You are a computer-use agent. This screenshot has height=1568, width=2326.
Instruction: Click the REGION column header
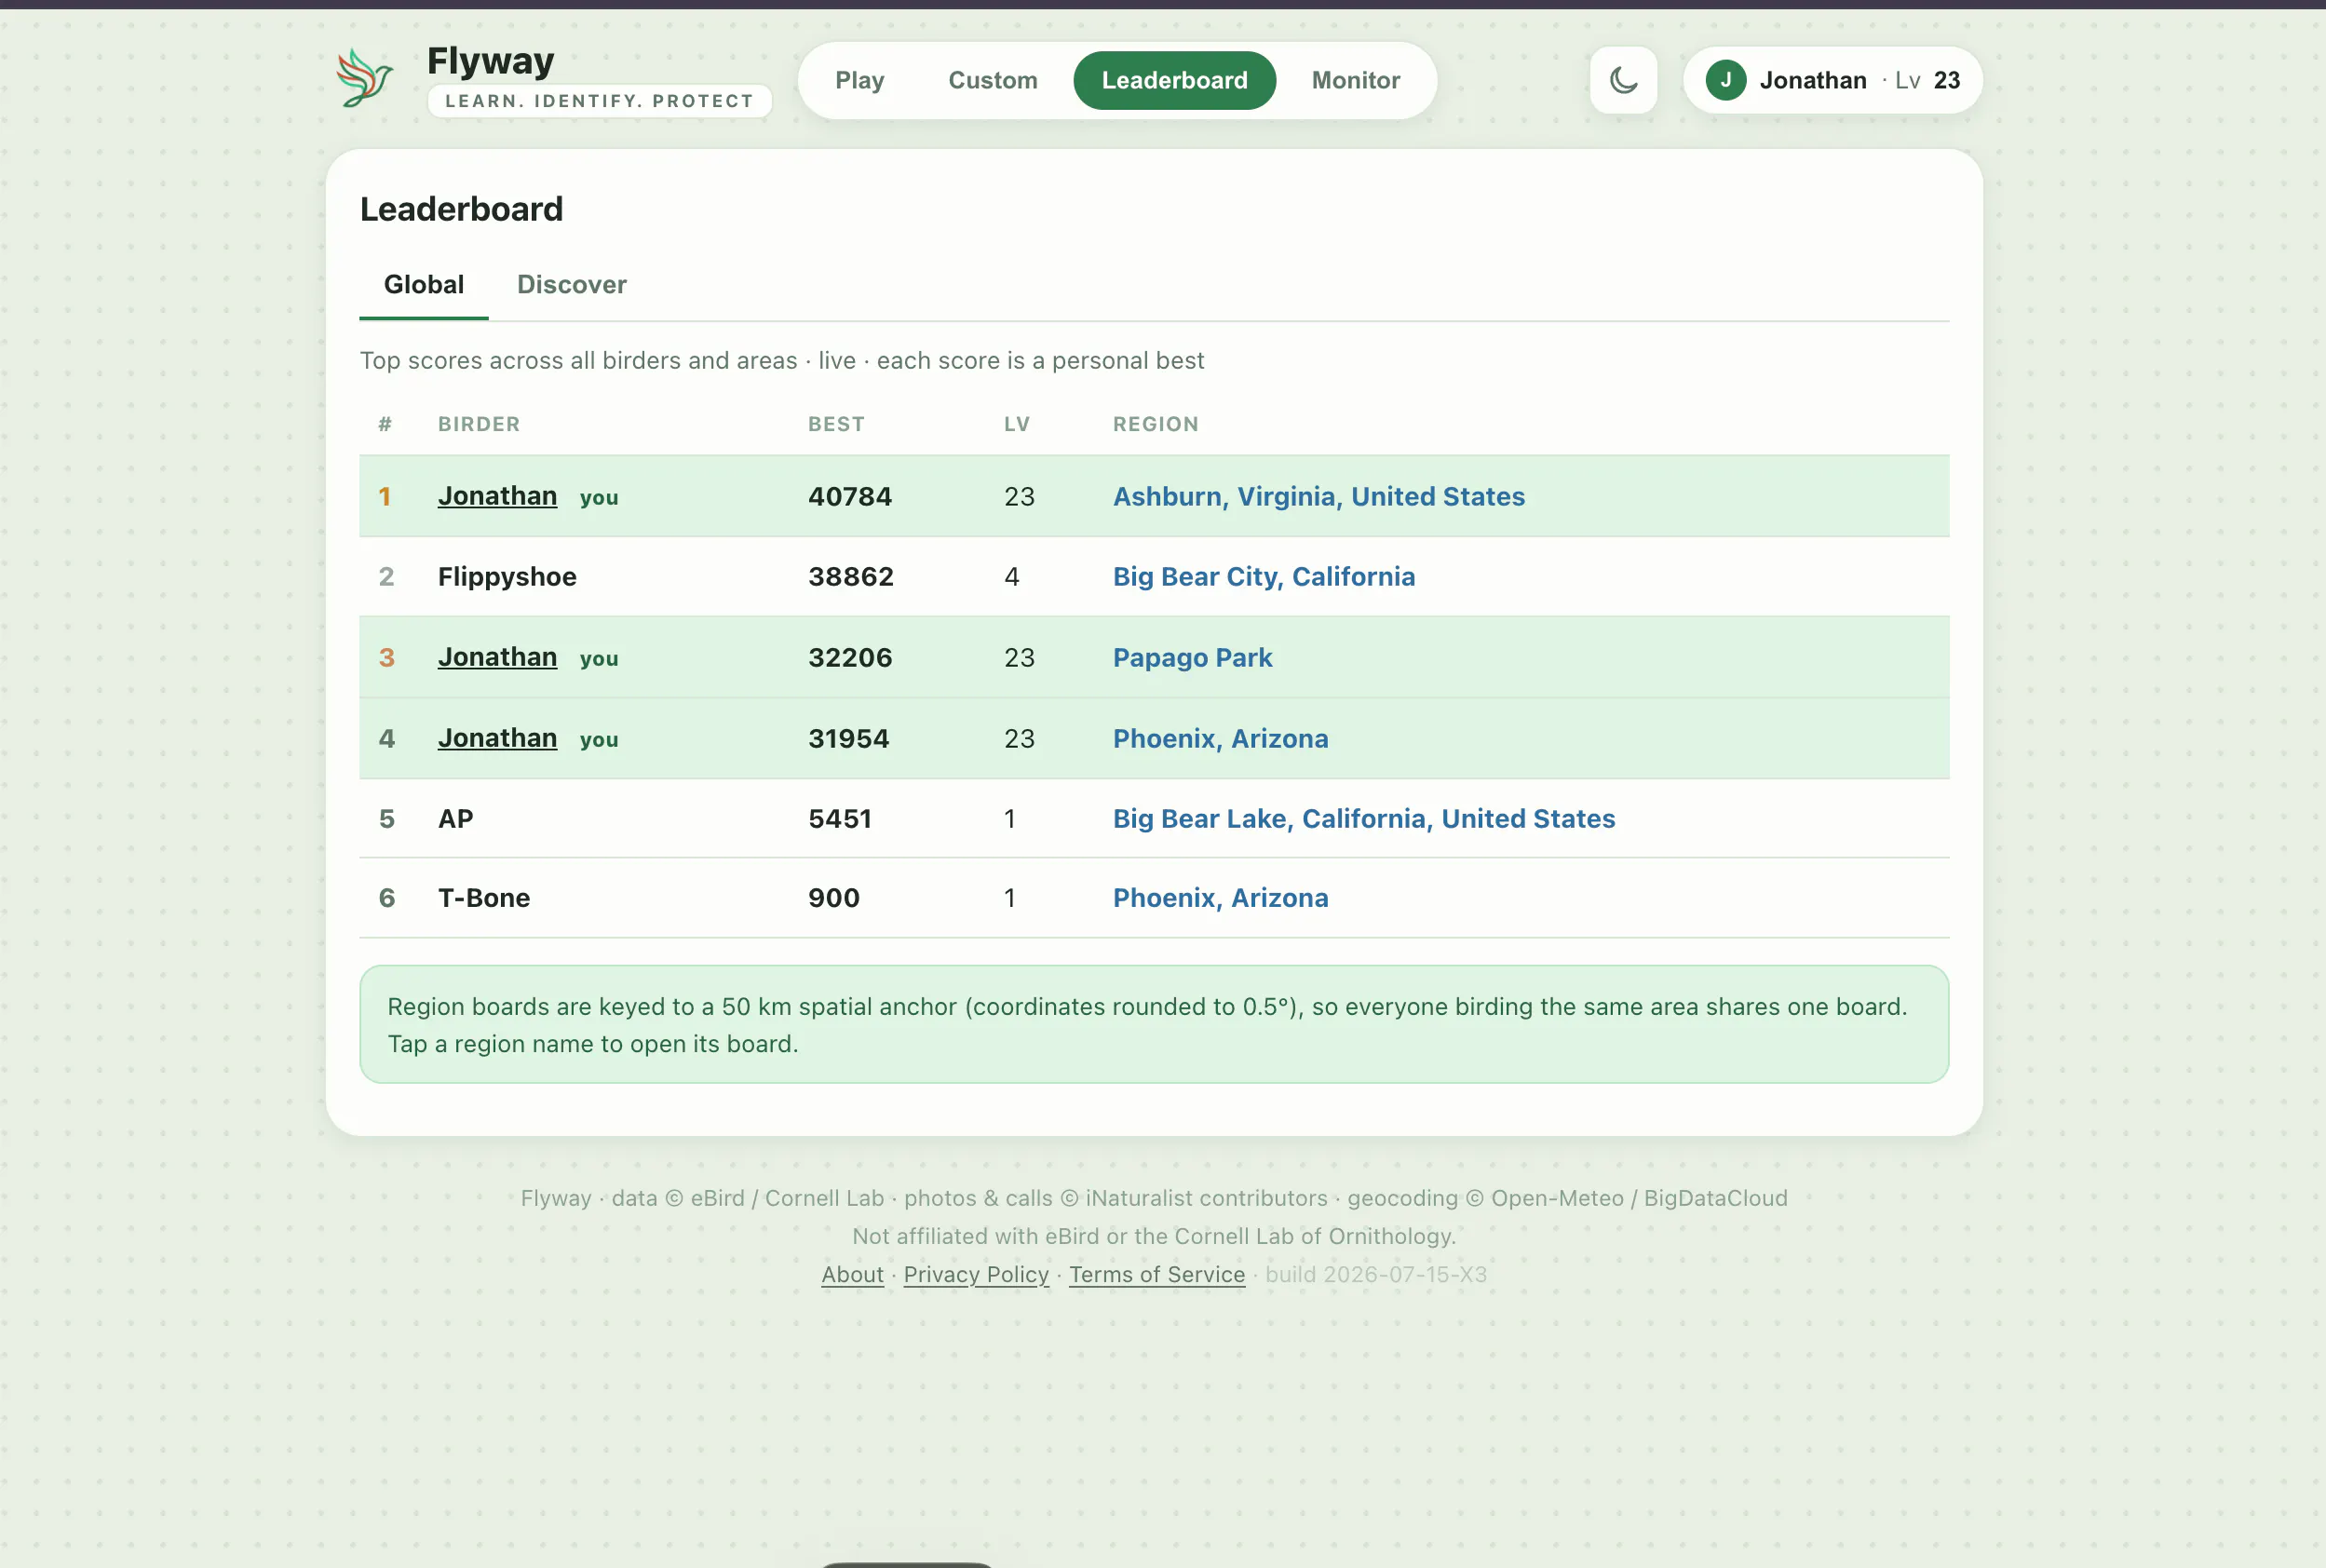(x=1155, y=424)
